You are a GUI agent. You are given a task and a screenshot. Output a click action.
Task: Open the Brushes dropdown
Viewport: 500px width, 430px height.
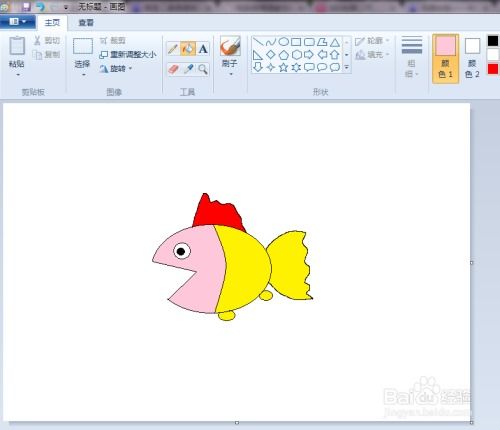pos(230,74)
